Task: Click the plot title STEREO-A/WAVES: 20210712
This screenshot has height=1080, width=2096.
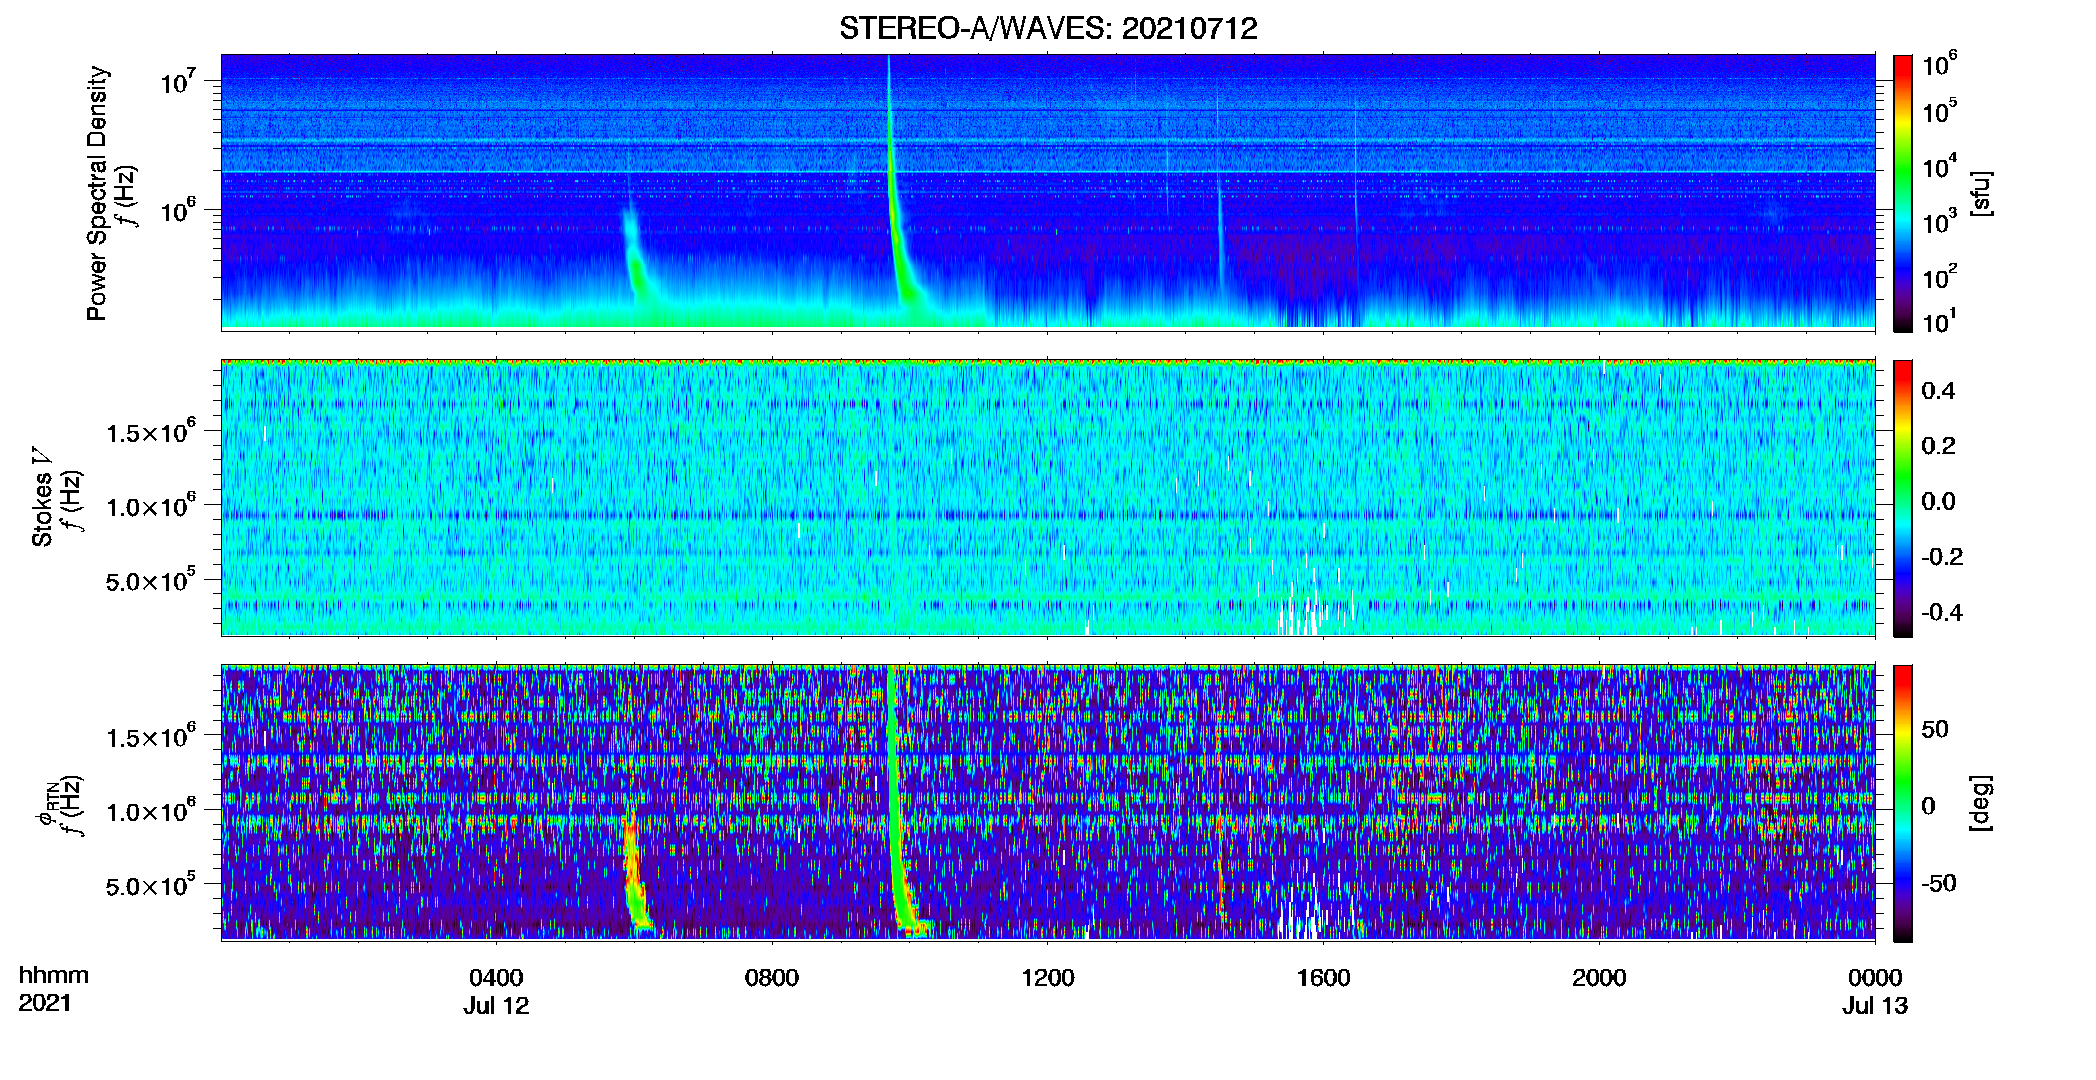Action: tap(1048, 28)
